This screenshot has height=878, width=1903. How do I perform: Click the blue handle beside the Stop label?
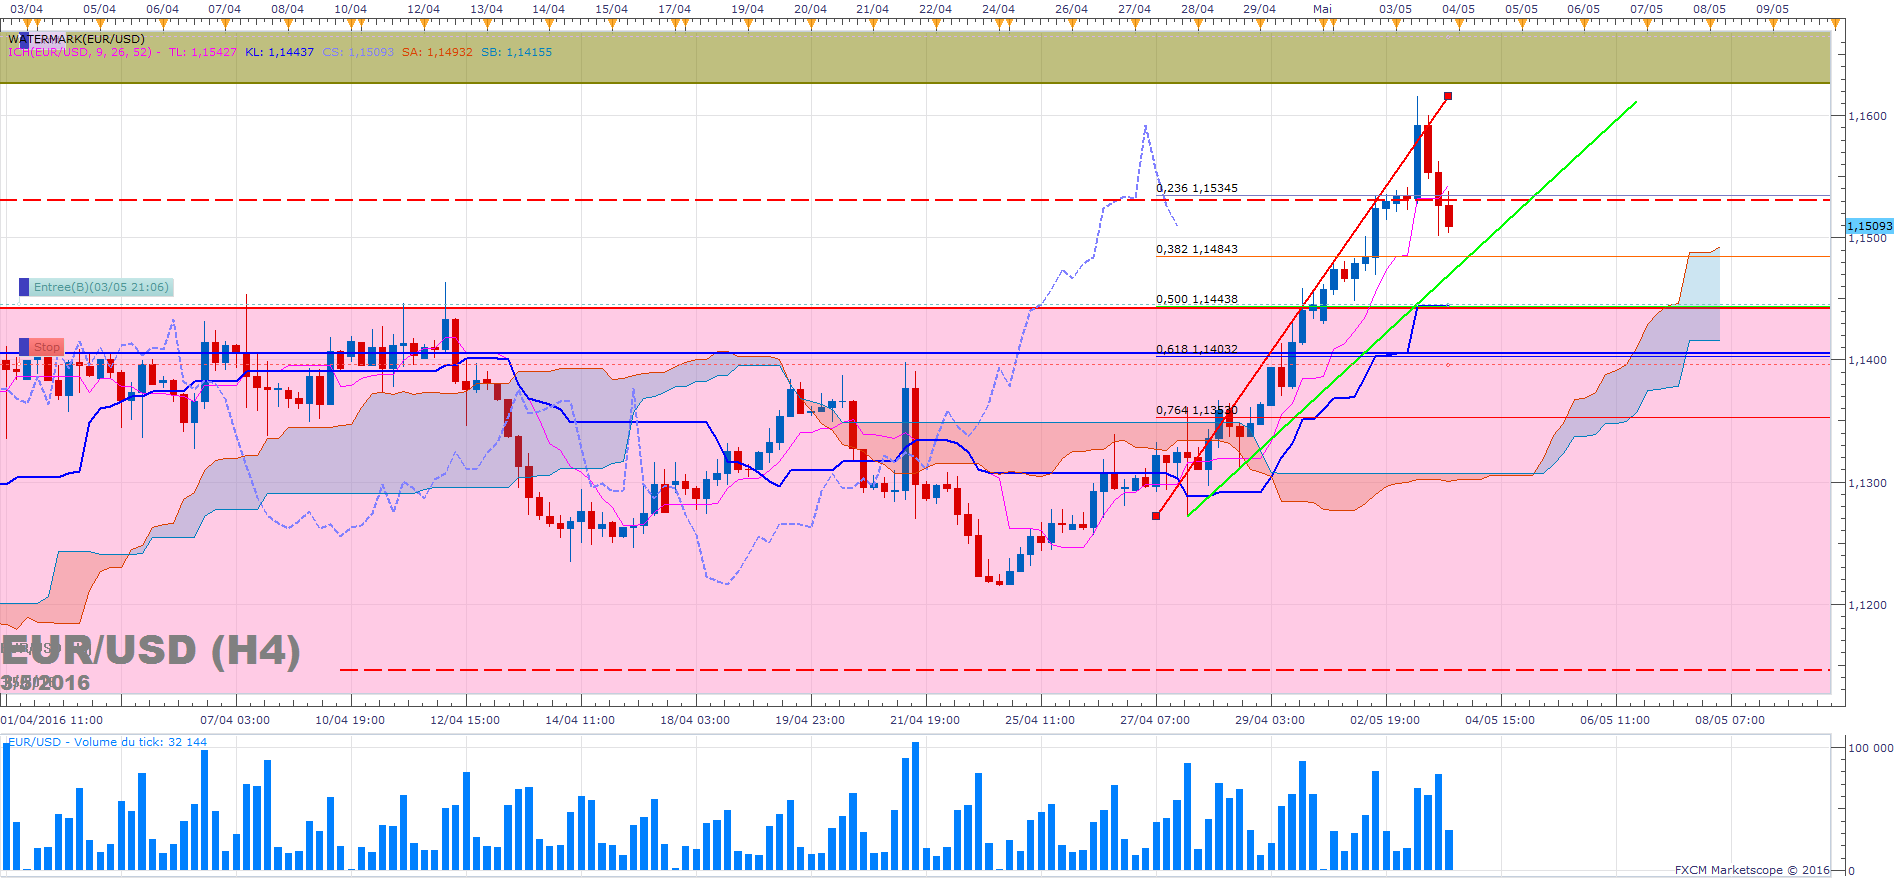coord(25,346)
